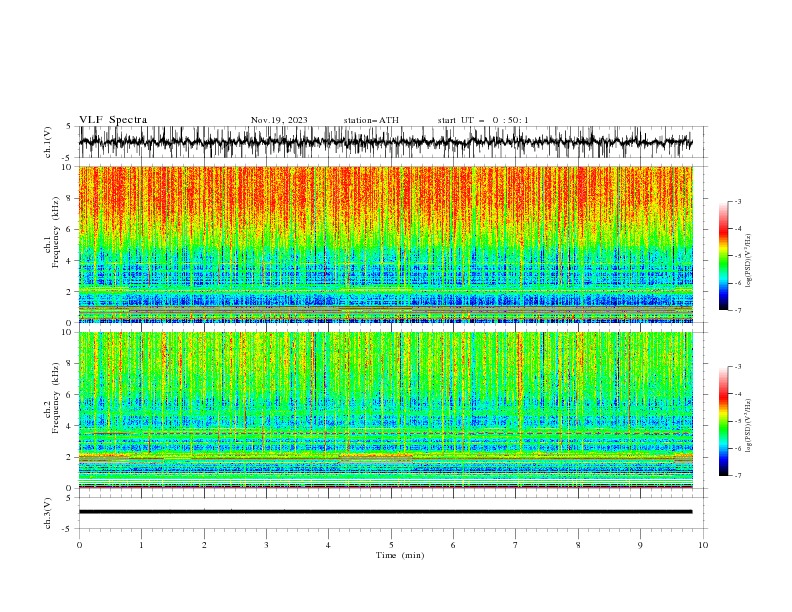Image resolution: width=792 pixels, height=612 pixels.
Task: Click the 'station=ATH' header label
Action: click(371, 120)
